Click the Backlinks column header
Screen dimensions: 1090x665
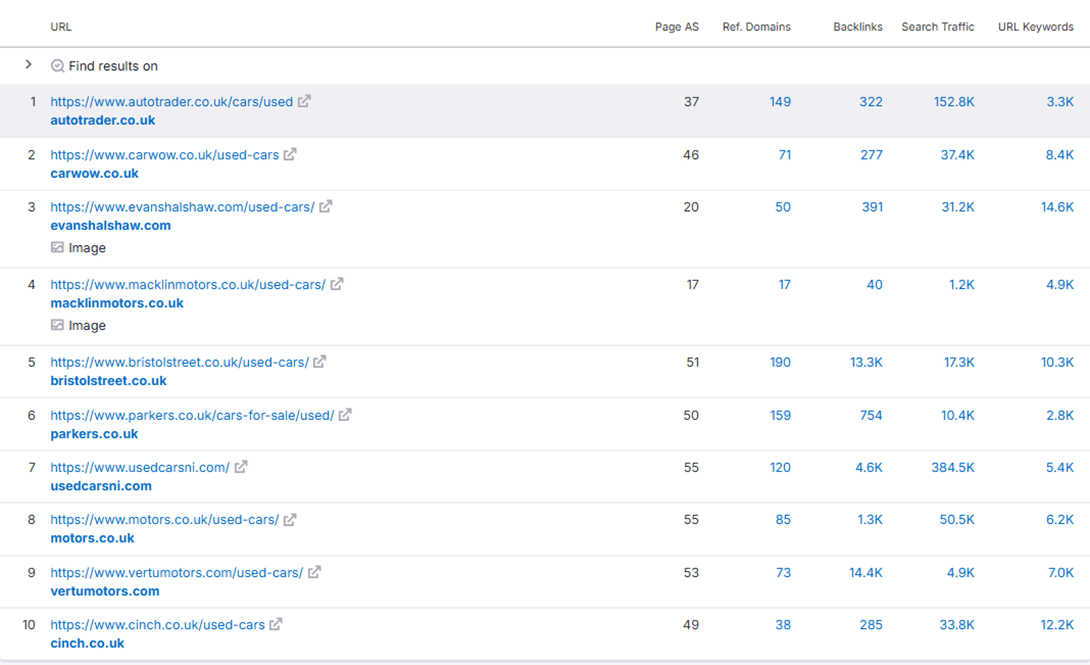(858, 27)
